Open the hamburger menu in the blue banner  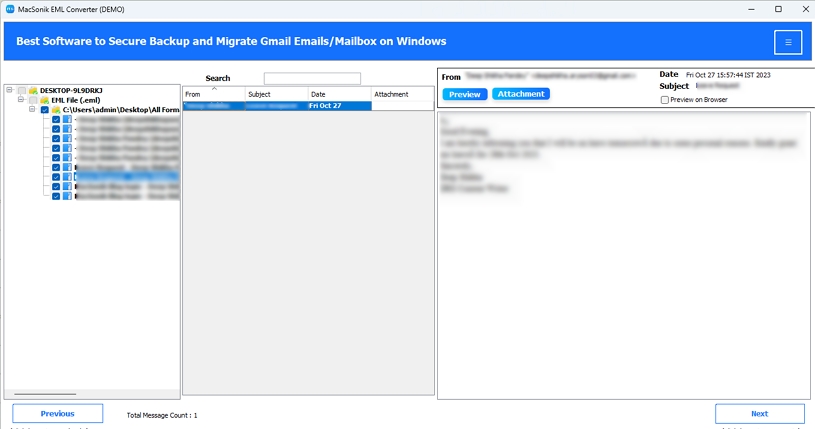[788, 42]
